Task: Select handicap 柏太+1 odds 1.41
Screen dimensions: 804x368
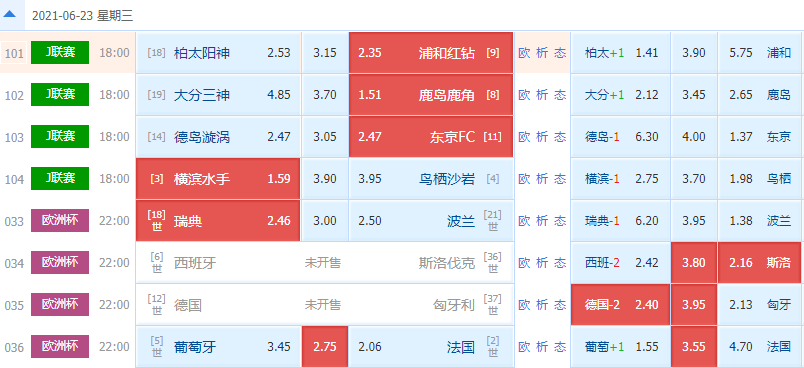Action: click(620, 53)
